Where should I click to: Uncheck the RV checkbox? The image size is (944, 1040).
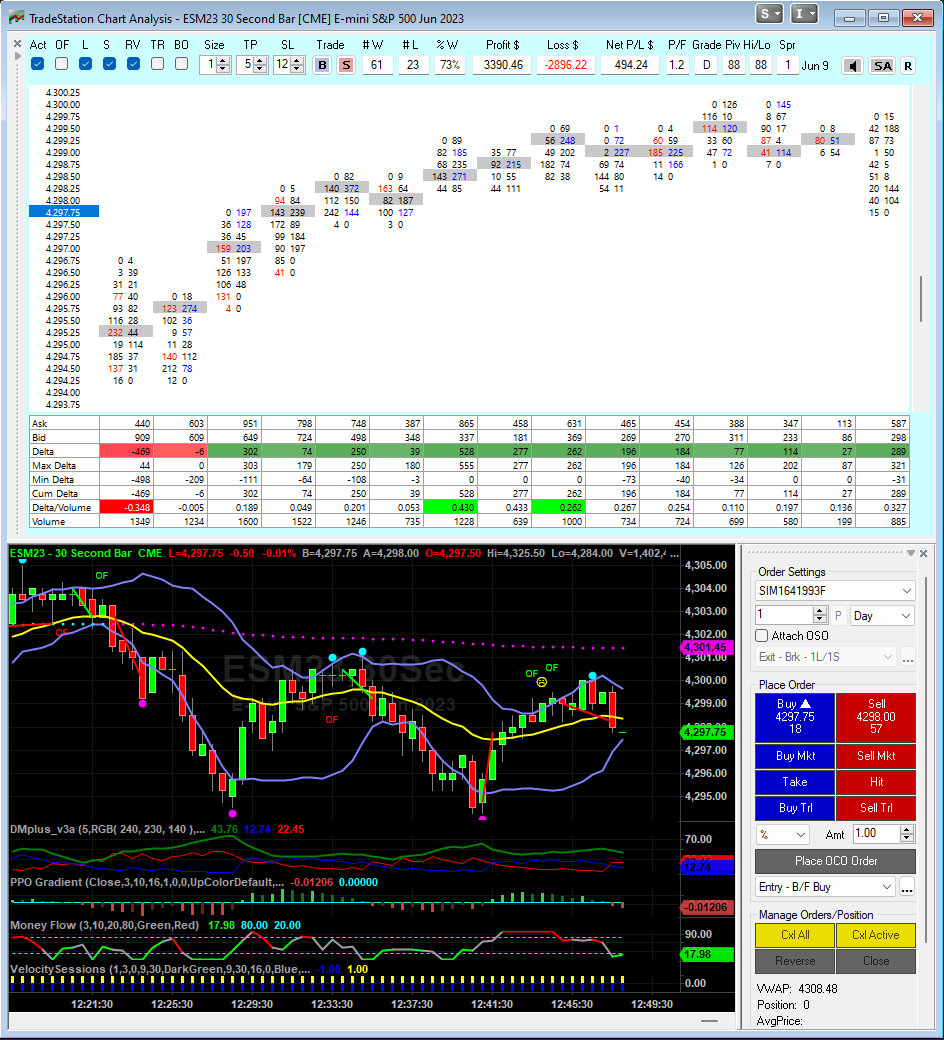tap(133, 64)
